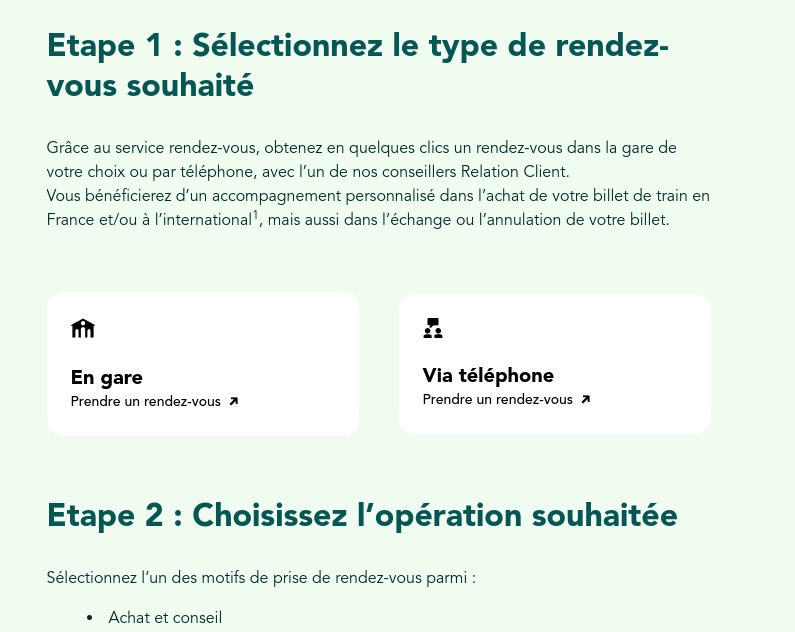Open footnote 1 after the word international

(256, 215)
